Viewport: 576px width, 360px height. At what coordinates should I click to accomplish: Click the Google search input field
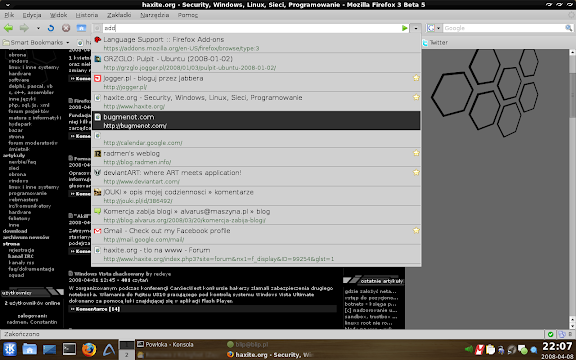503,28
